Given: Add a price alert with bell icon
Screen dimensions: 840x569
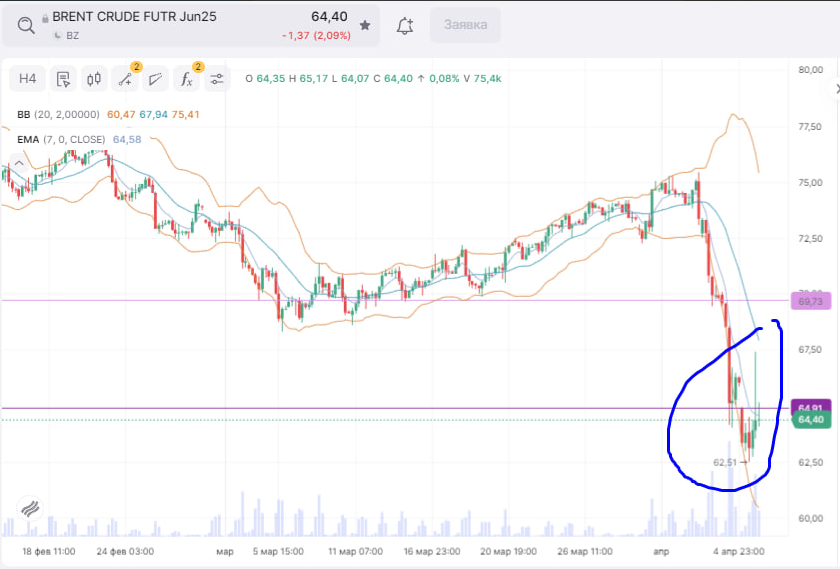Looking at the screenshot, I should coord(405,26).
